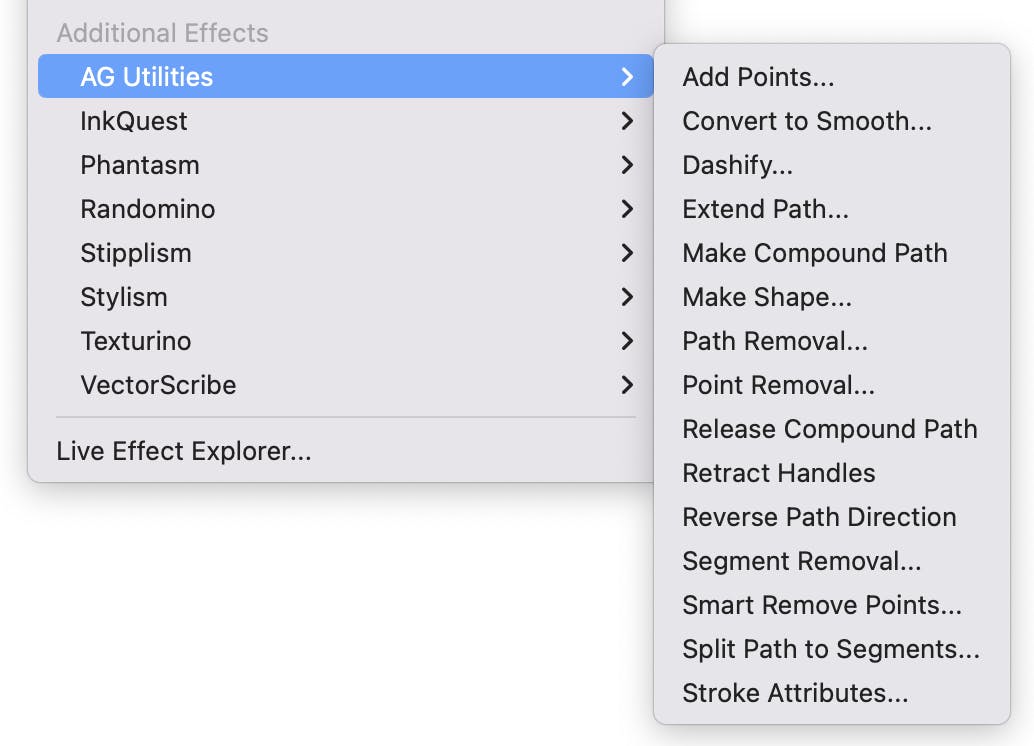Screen dimensions: 1034x746
Task: Apply Retract Handles to the path
Action: pos(778,473)
